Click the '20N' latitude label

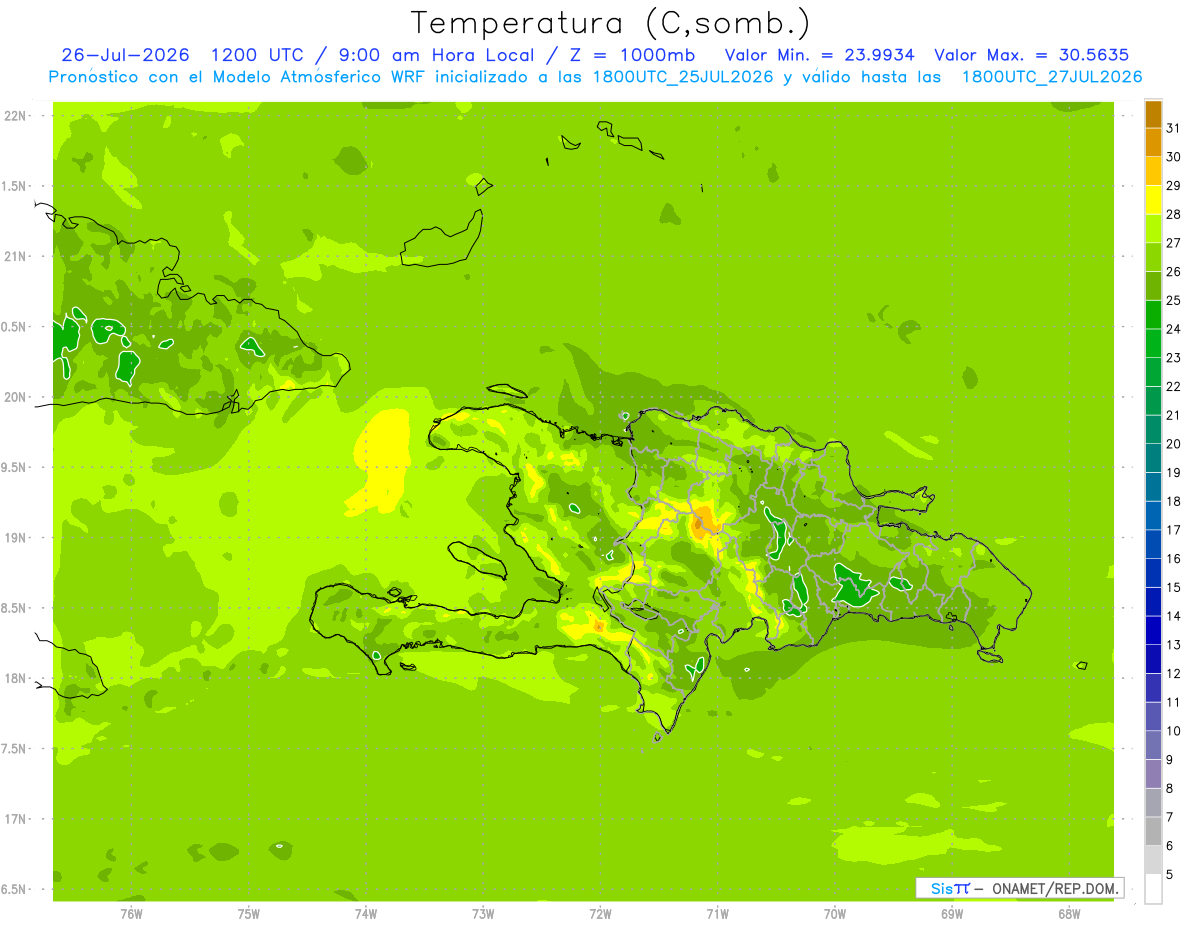pyautogui.click(x=15, y=397)
